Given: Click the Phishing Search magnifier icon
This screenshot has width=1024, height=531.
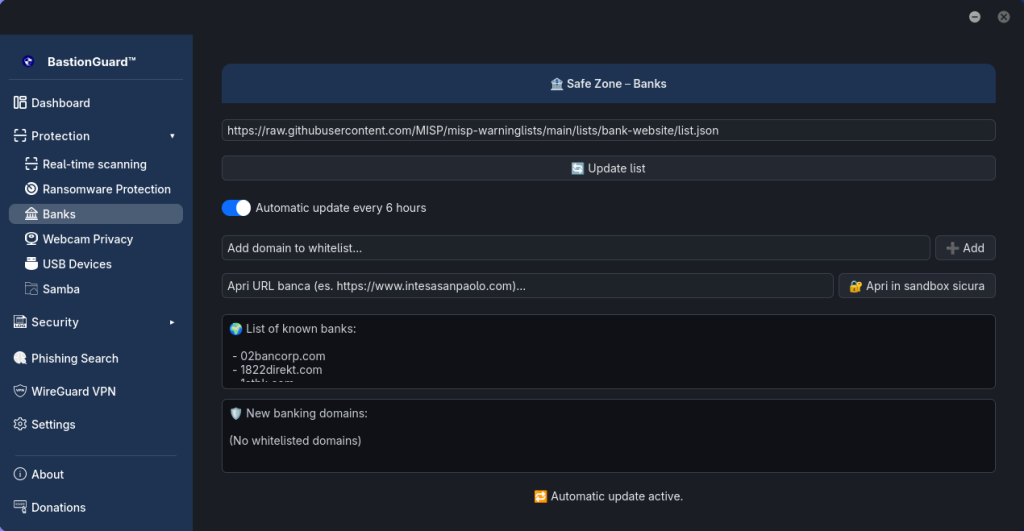Looking at the screenshot, I should [20, 358].
